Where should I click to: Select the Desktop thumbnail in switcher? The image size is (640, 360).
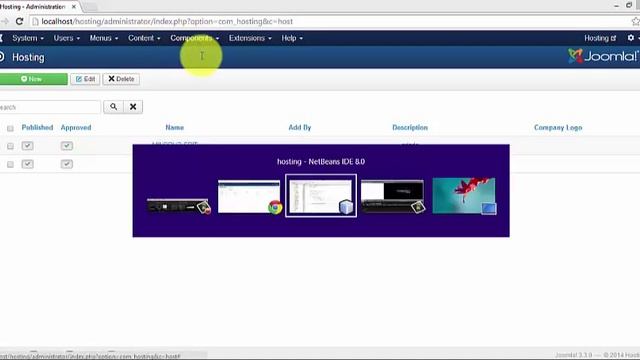[x=464, y=196]
